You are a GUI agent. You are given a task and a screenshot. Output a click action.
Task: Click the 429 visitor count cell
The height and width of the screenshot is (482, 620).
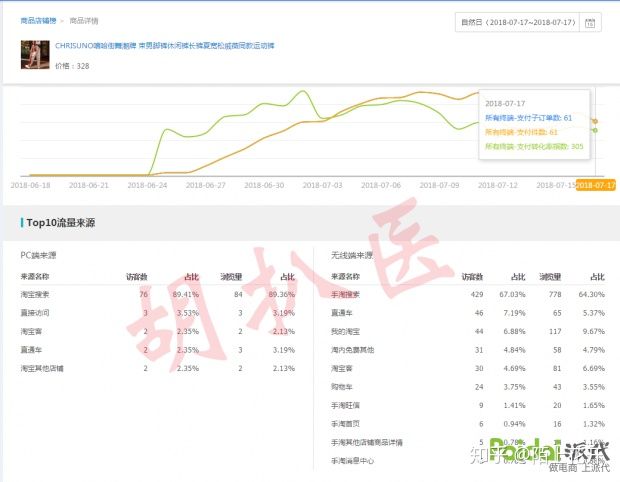[x=477, y=295]
